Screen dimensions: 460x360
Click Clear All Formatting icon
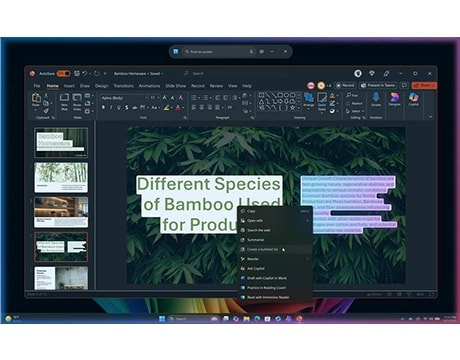181,98
